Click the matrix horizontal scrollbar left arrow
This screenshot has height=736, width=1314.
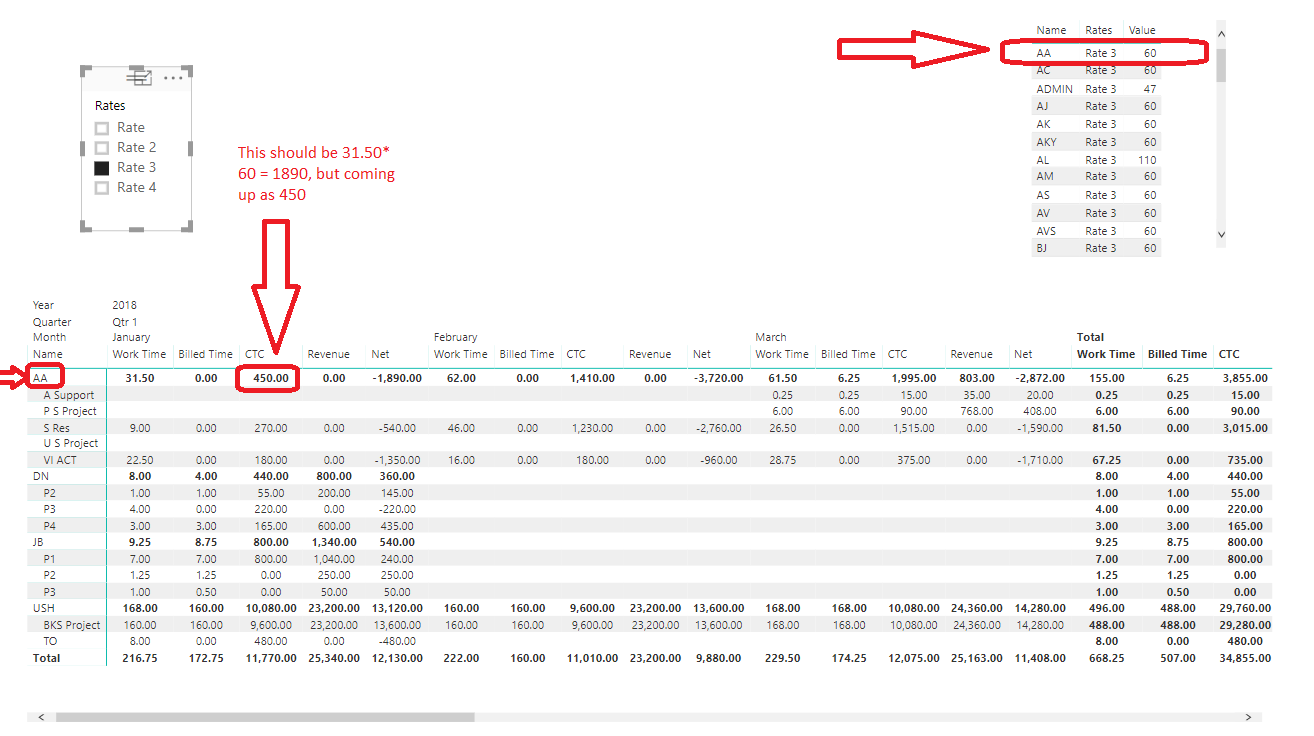pos(41,717)
